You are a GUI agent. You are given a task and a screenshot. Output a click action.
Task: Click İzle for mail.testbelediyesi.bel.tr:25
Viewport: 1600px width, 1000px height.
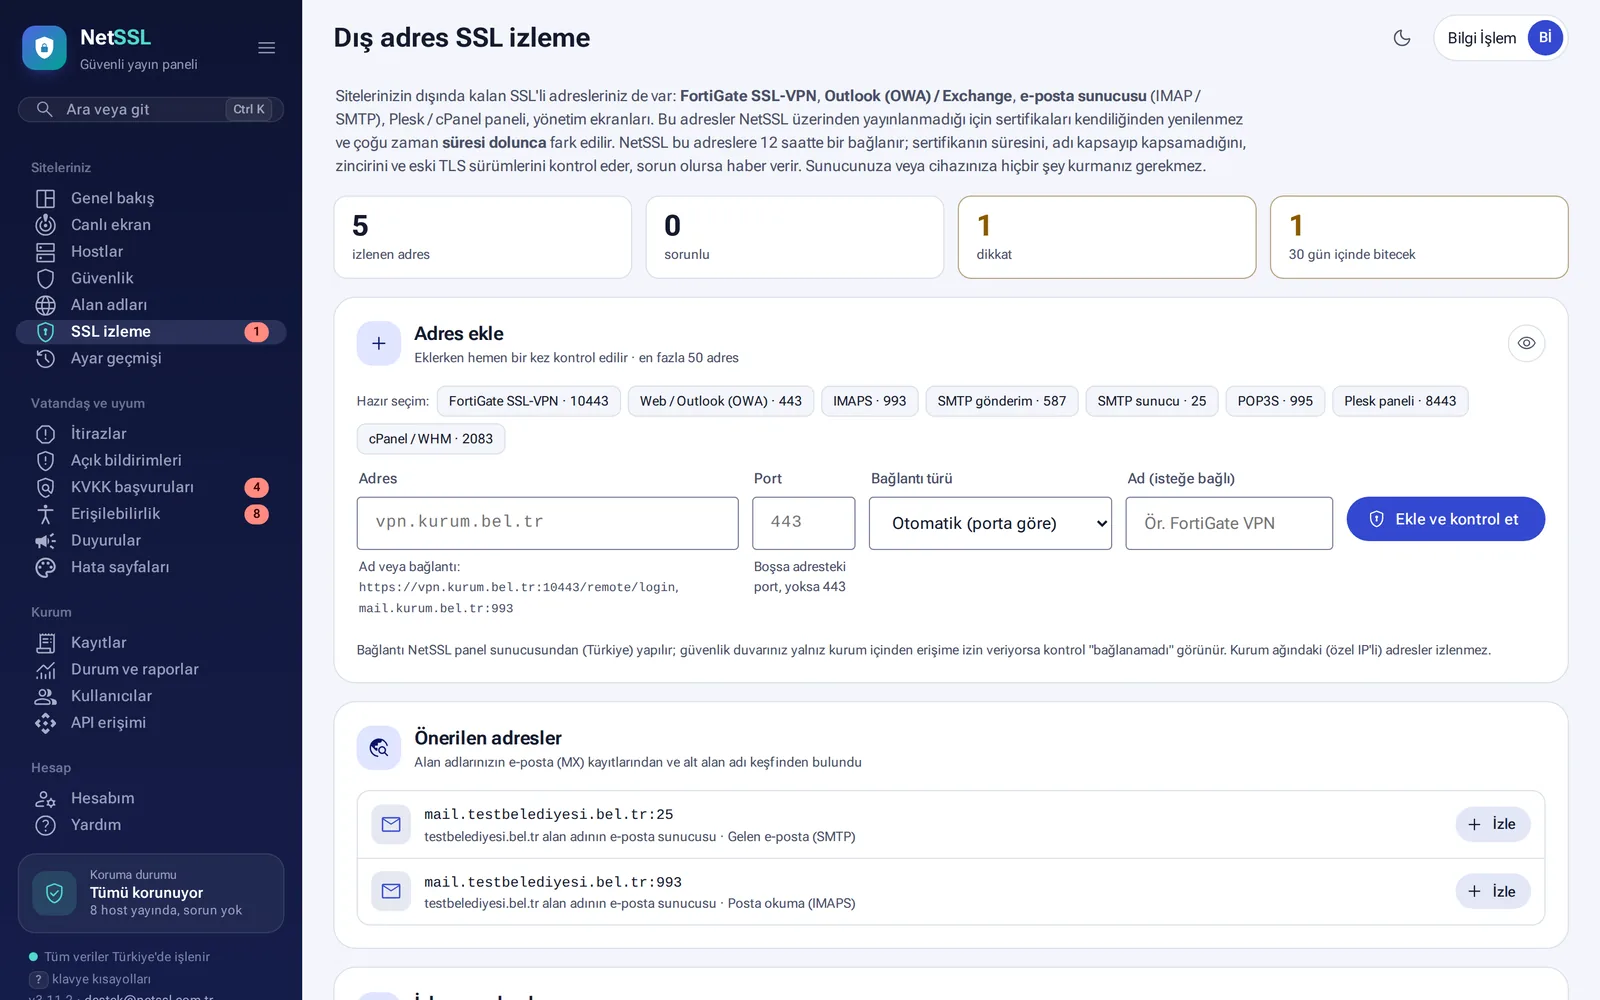[x=1492, y=824]
